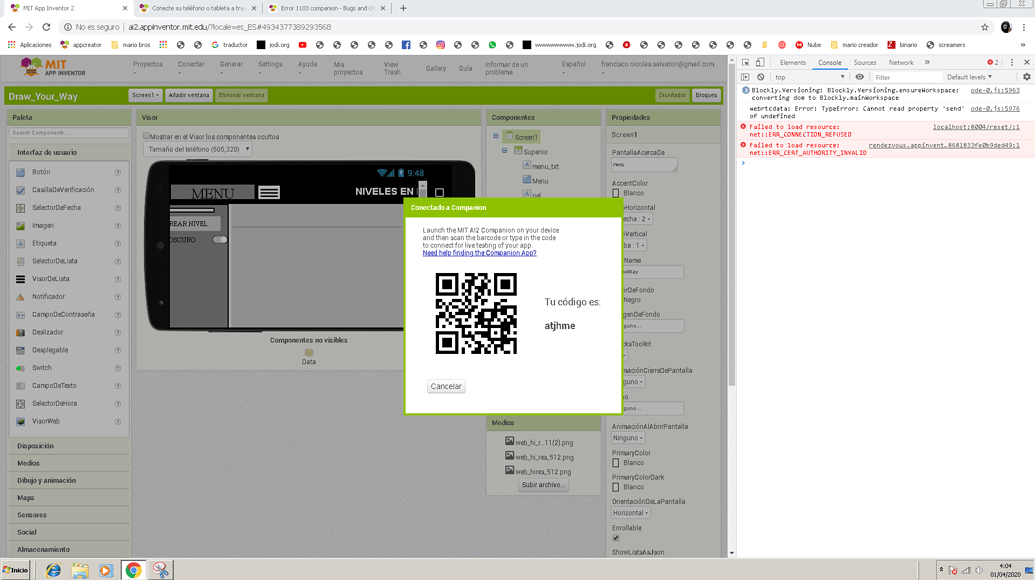Switch to the Bloques view button

[706, 96]
